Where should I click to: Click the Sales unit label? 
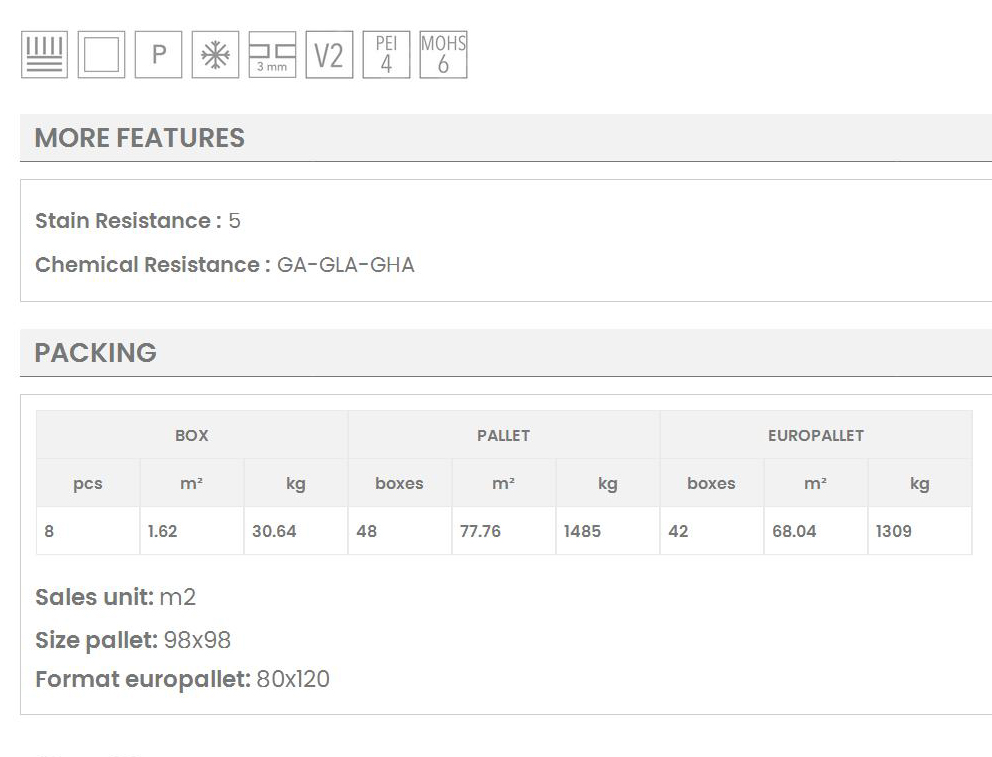pyautogui.click(x=94, y=597)
